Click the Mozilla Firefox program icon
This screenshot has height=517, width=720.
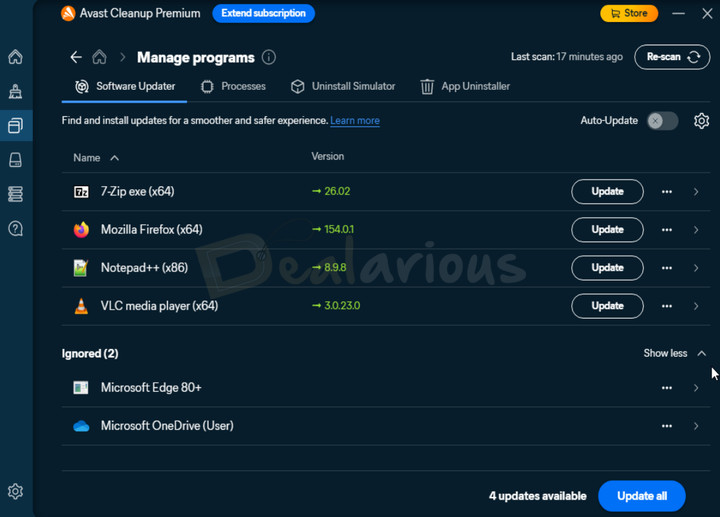pos(81,230)
